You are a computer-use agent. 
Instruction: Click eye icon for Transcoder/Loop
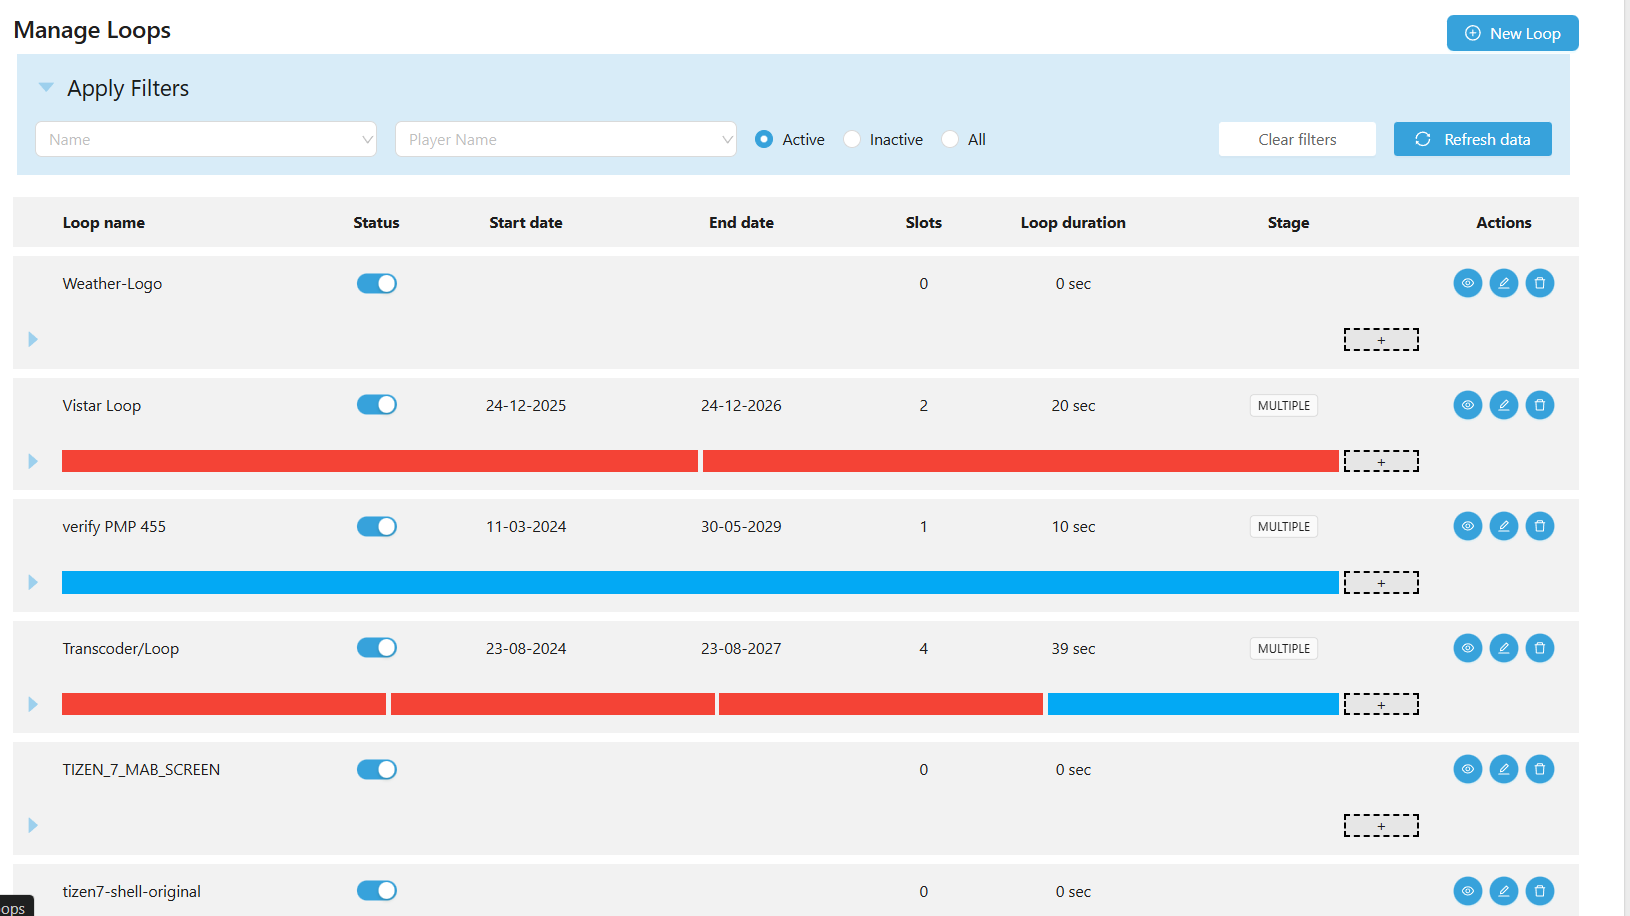(x=1467, y=648)
